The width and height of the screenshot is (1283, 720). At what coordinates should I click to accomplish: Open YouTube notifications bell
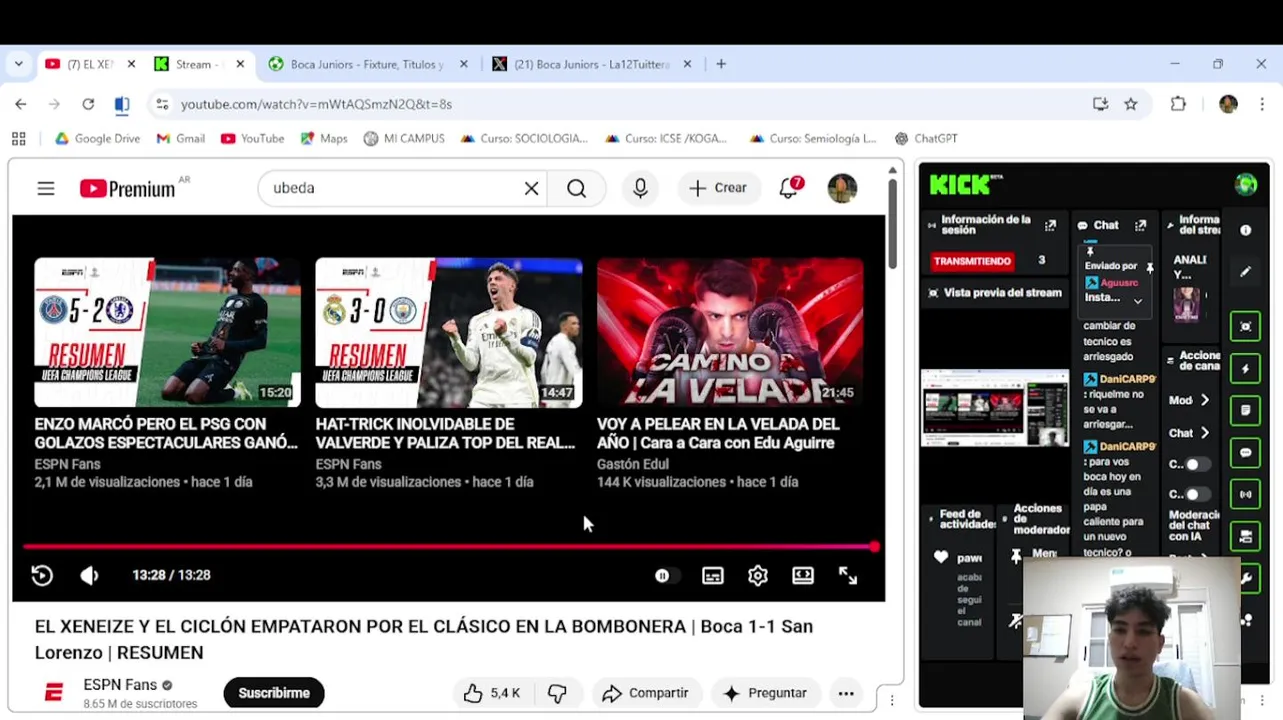point(789,188)
